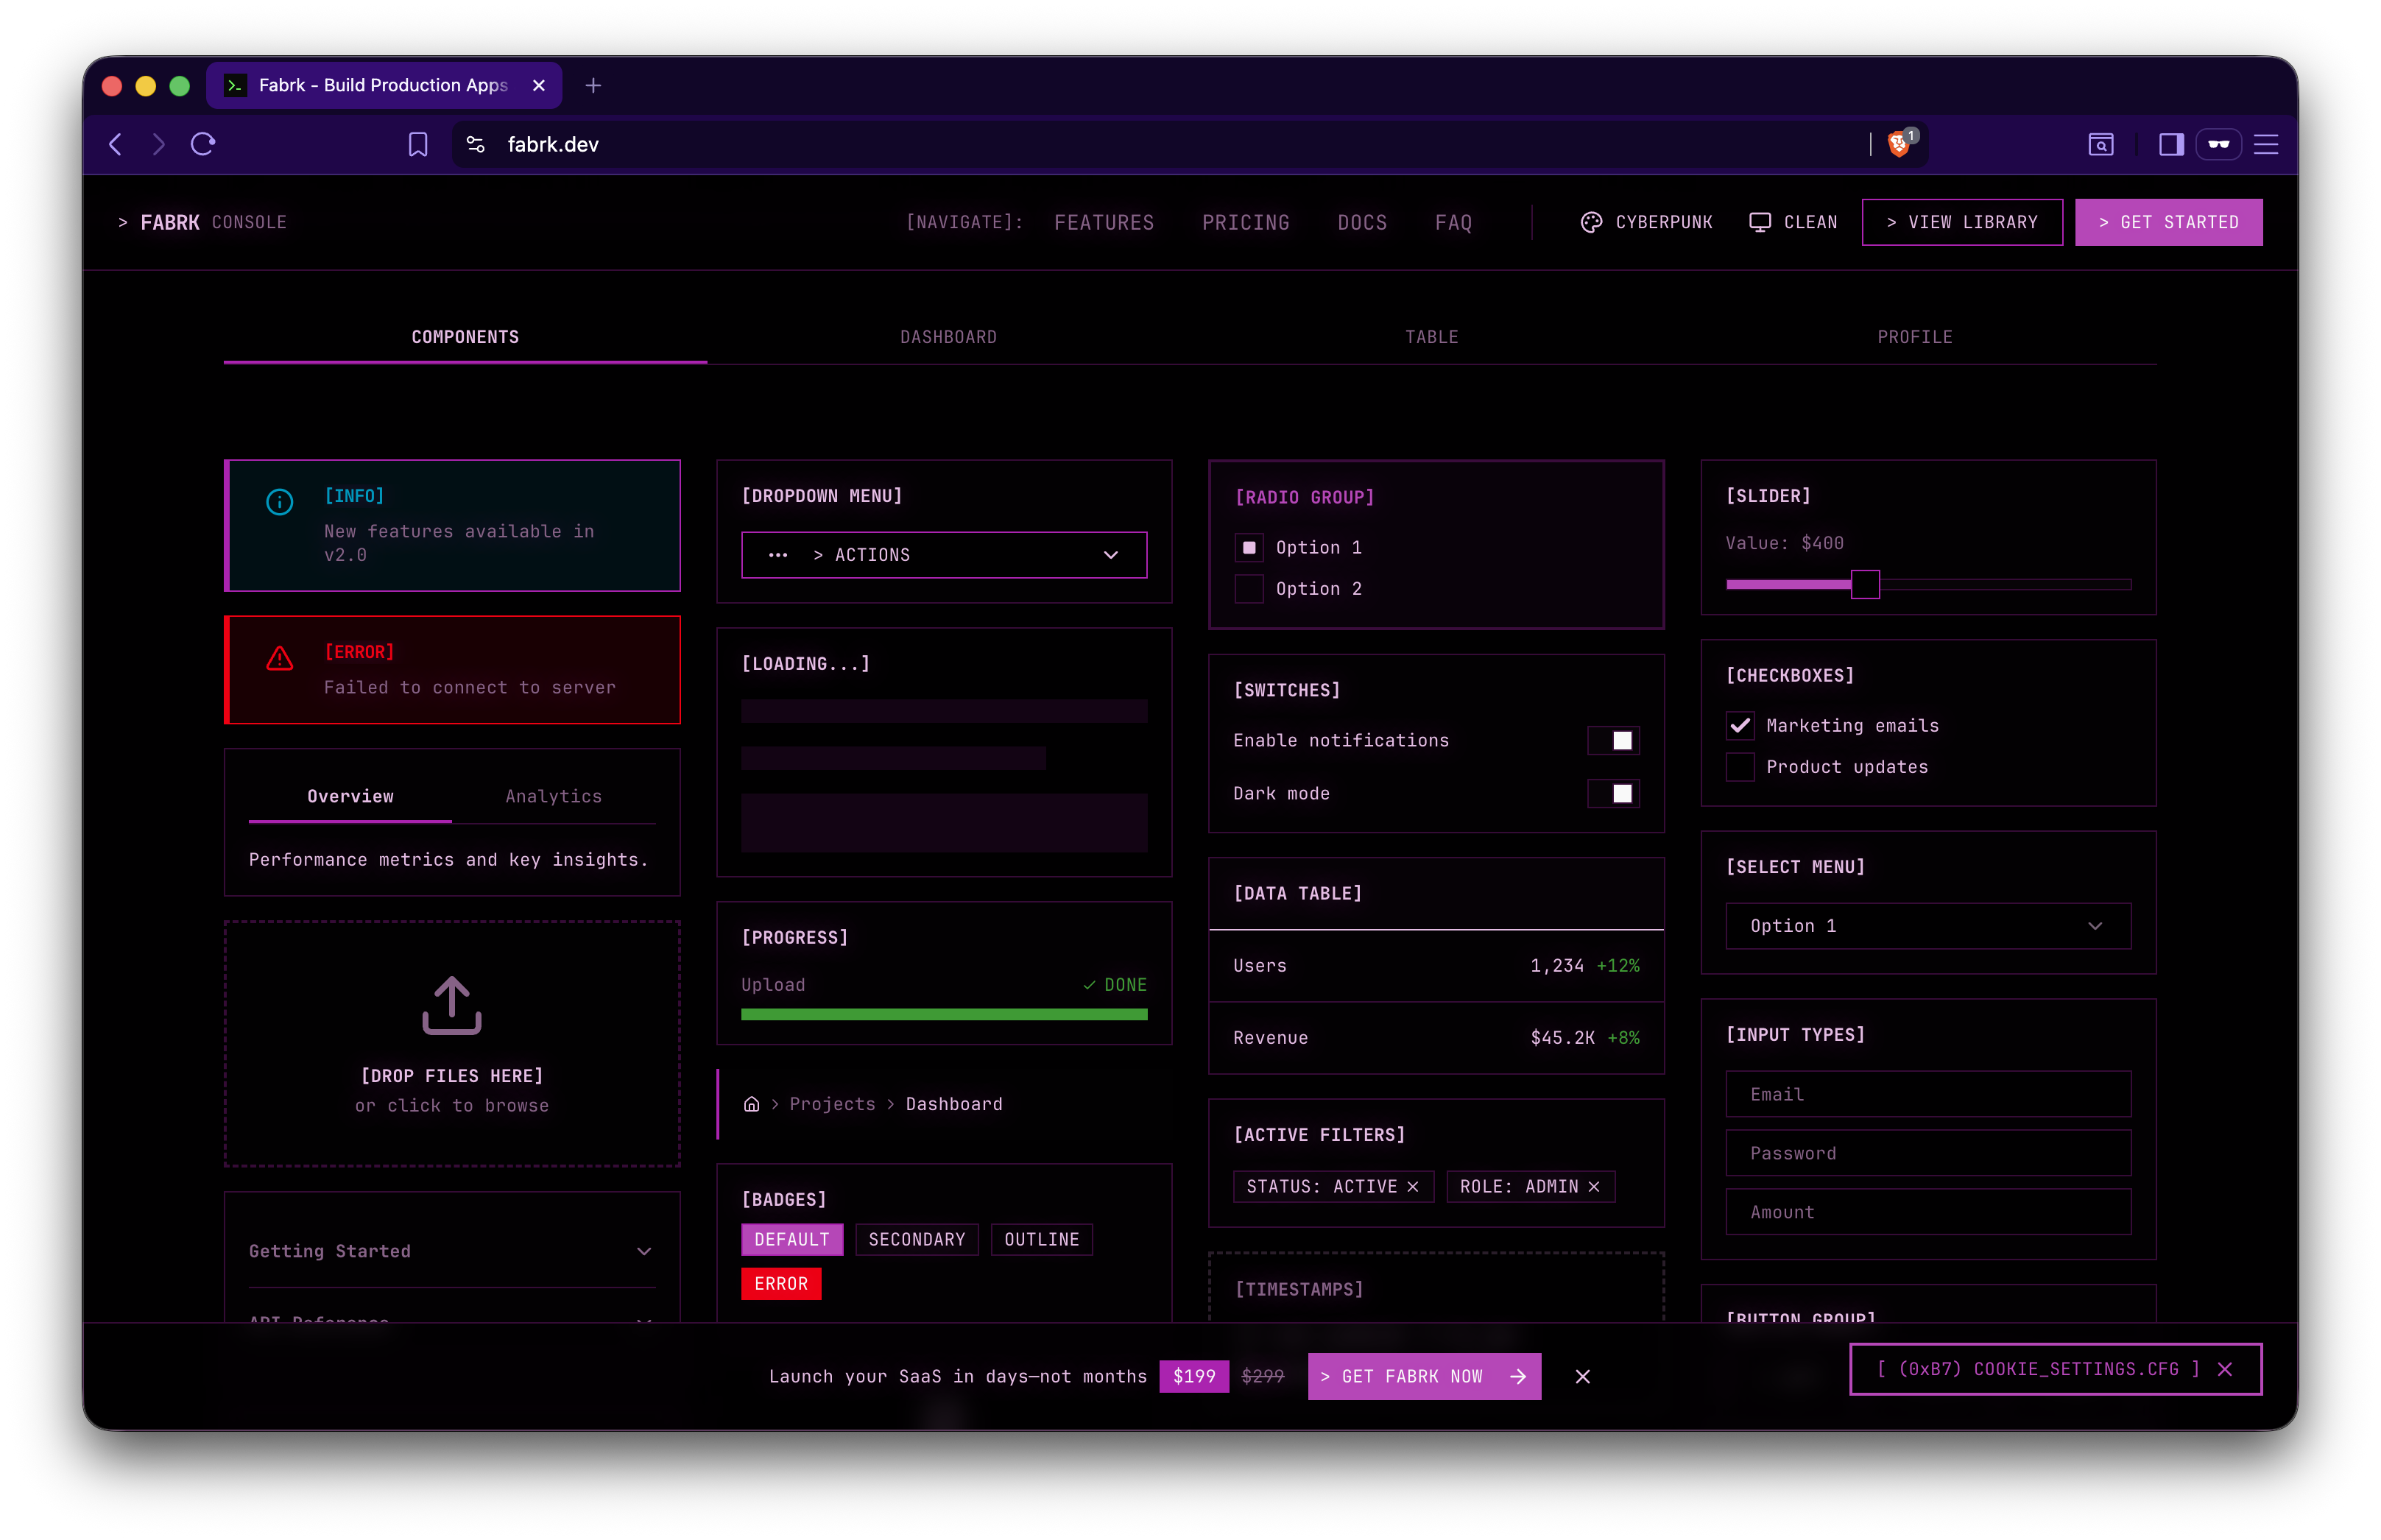Image resolution: width=2381 pixels, height=1540 pixels.
Task: Click the slider handle at $400
Action: [x=1864, y=584]
